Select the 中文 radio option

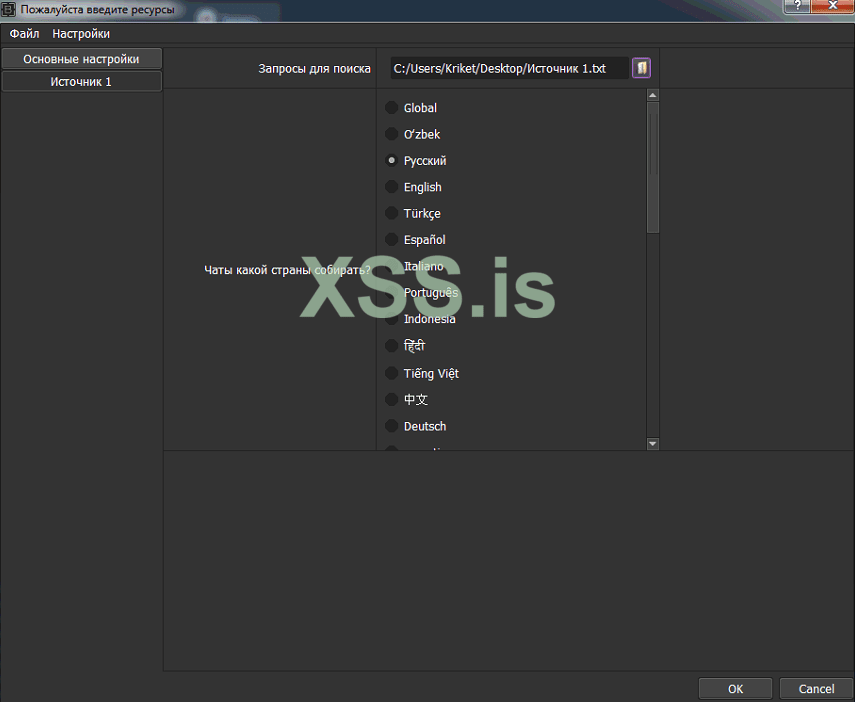tap(392, 399)
